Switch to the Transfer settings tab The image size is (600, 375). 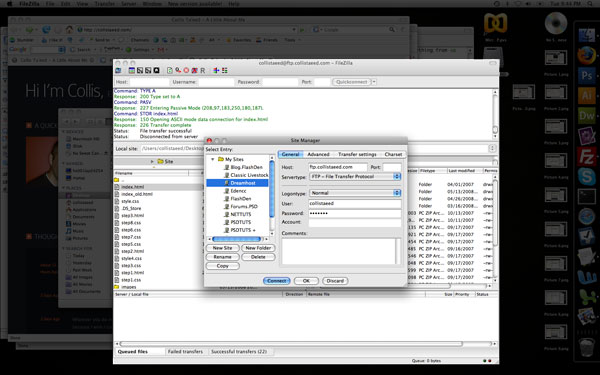pos(357,154)
